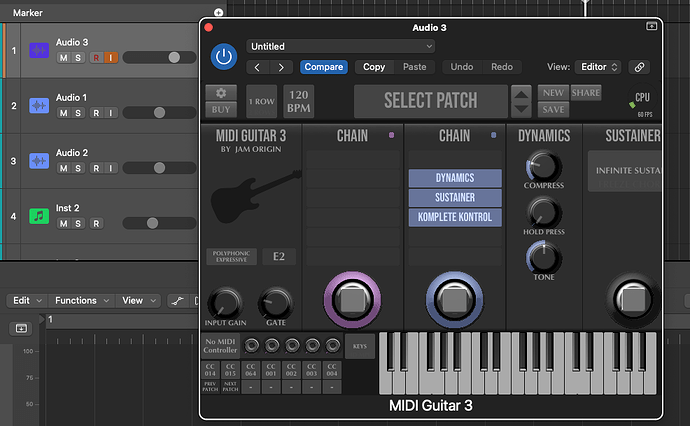Click the guitar silhouette image
The image size is (690, 426).
[254, 197]
